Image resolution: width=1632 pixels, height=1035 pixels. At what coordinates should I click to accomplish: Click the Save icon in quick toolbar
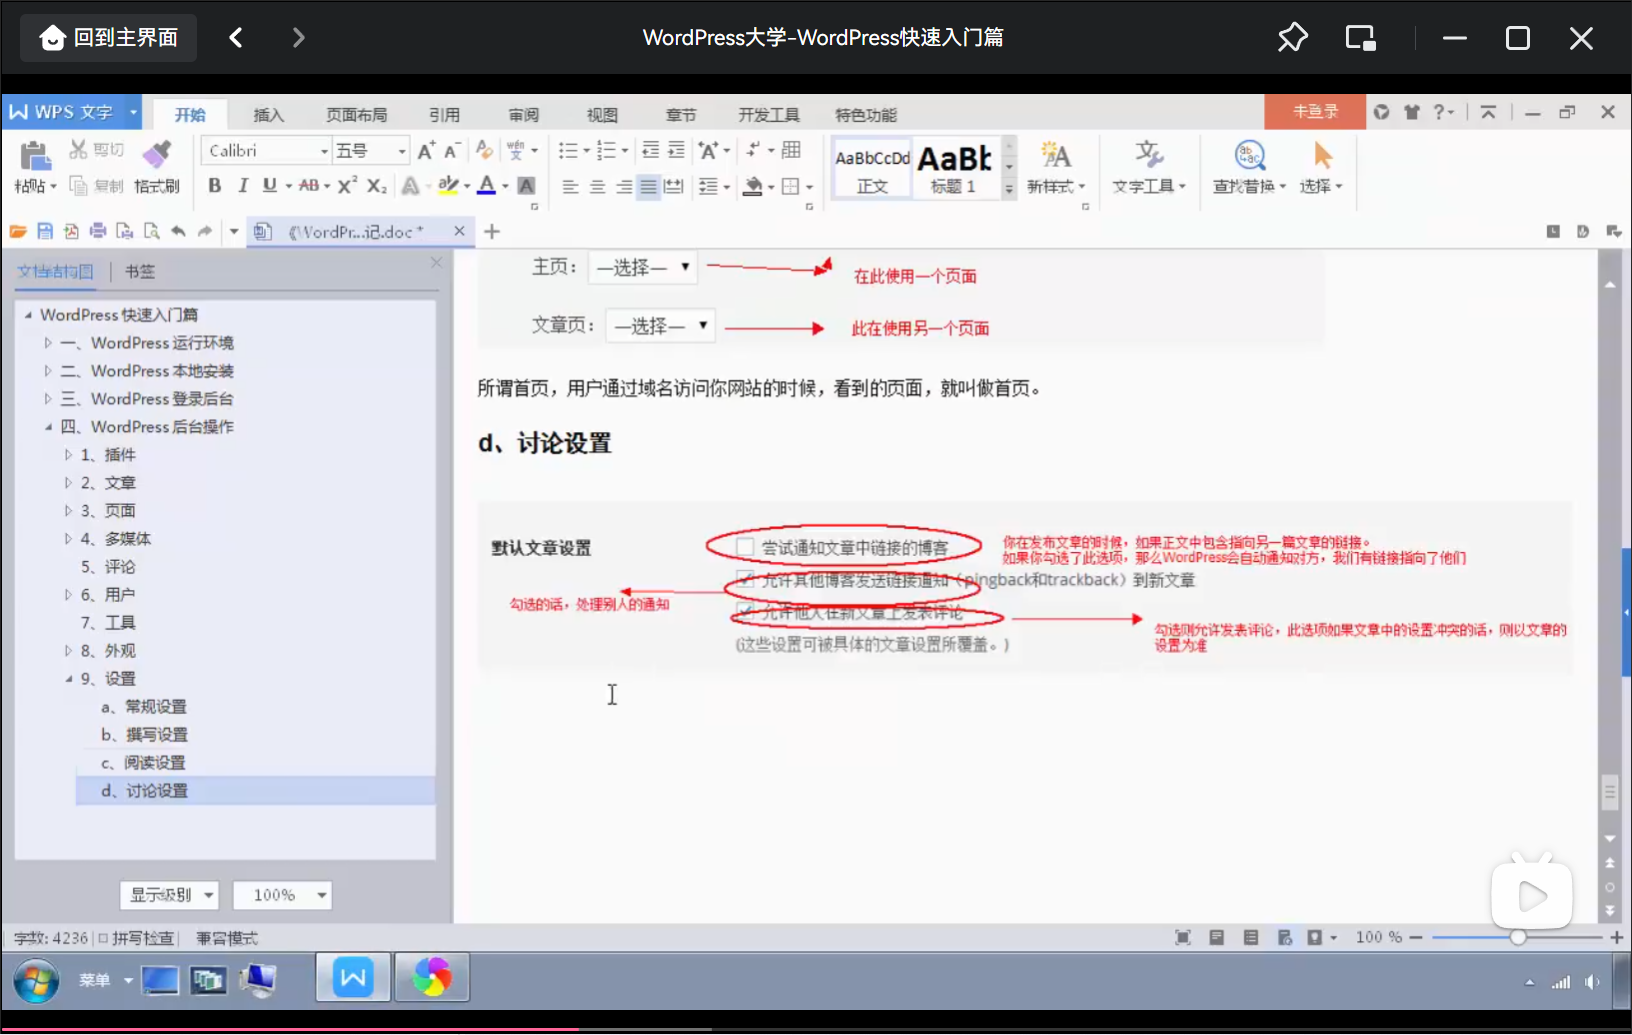click(x=45, y=232)
